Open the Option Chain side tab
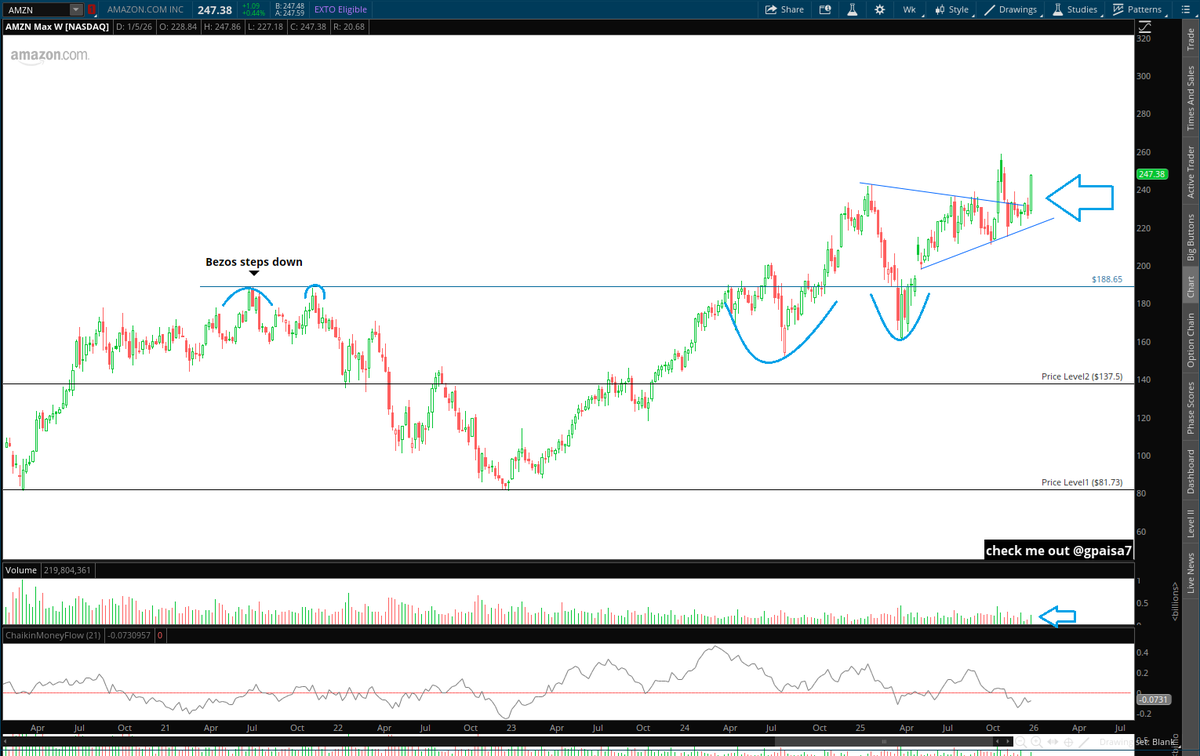Screen dimensions: 1200x756 pos(1190,339)
